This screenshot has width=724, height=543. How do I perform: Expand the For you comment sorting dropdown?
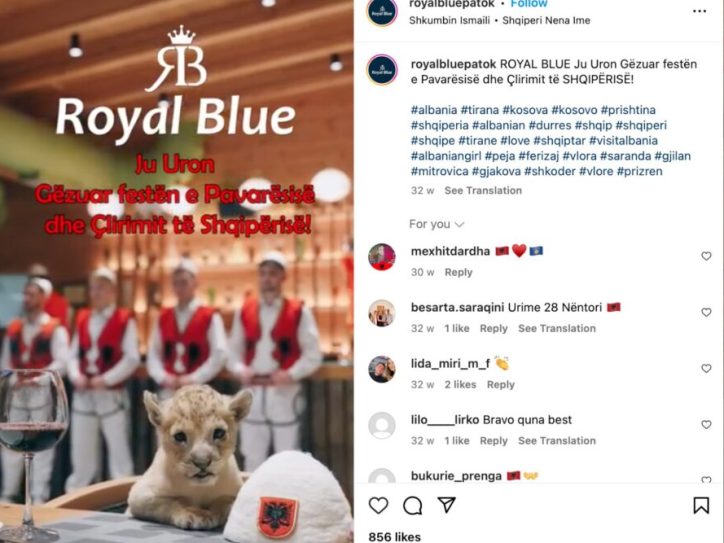point(436,224)
